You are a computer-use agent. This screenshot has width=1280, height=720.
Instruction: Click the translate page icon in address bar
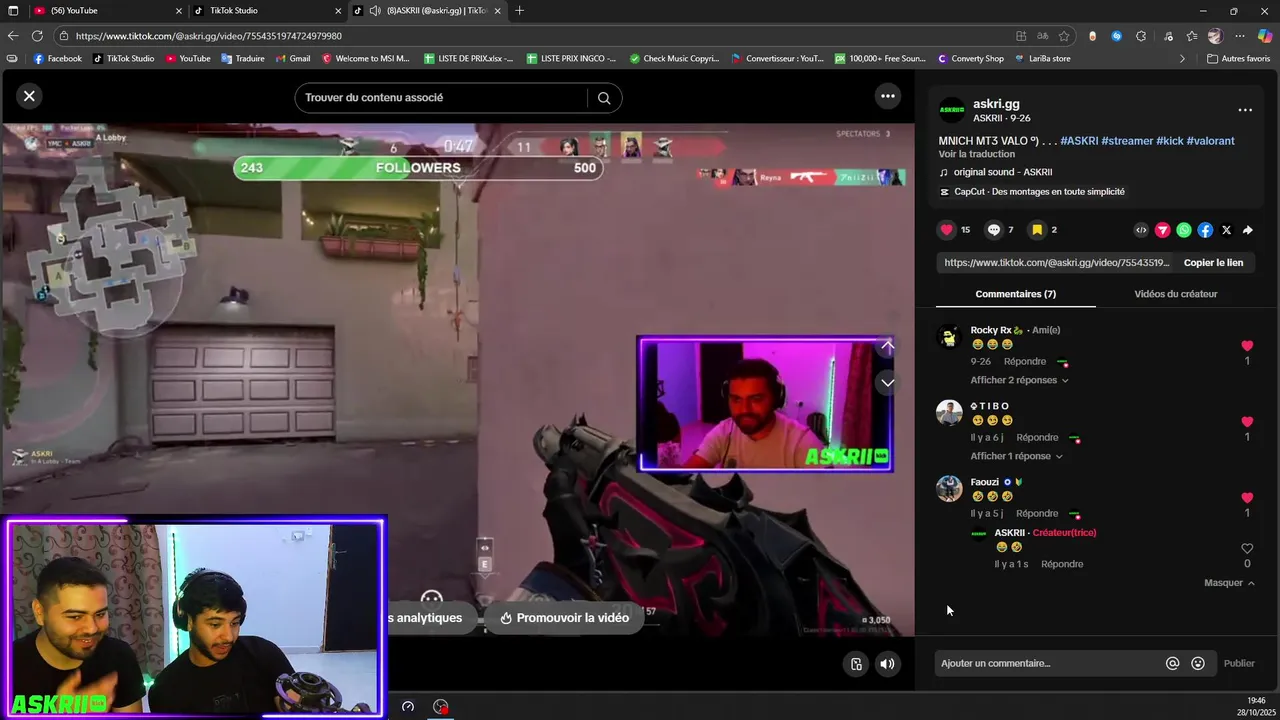tap(1042, 36)
